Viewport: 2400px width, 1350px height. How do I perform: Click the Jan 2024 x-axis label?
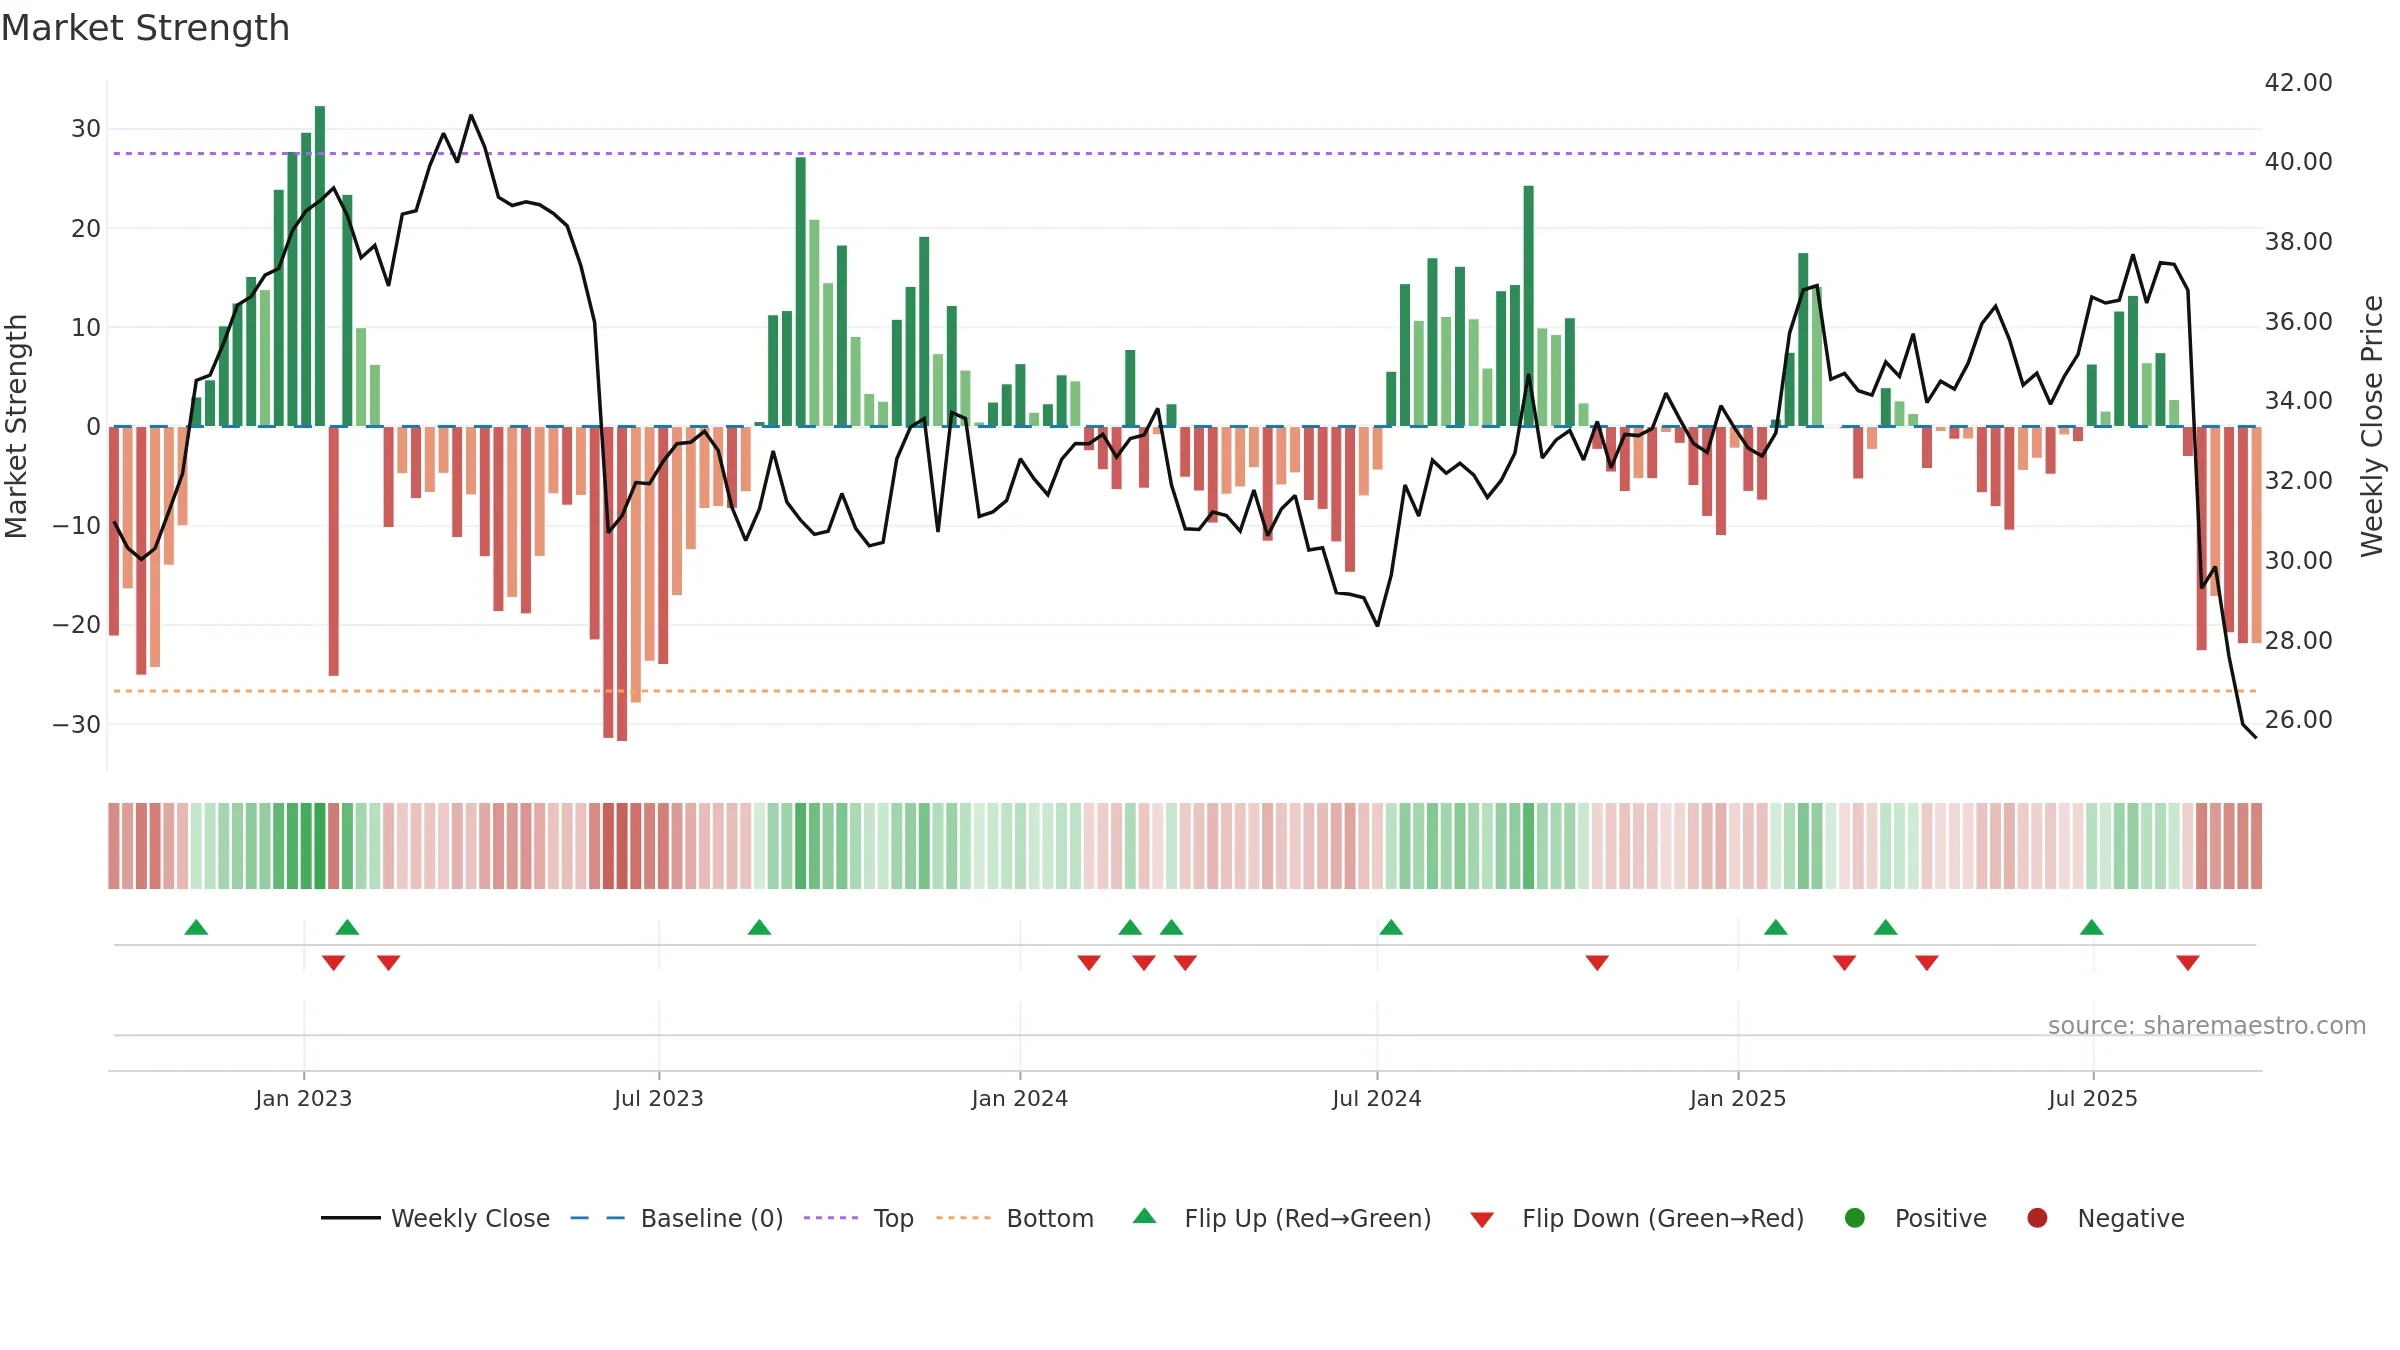pyautogui.click(x=1020, y=1098)
